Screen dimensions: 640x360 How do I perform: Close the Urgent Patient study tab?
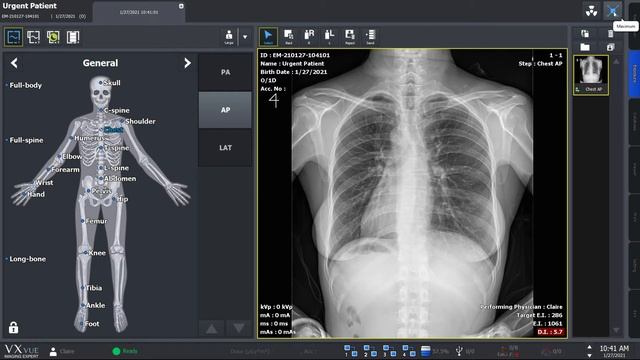click(x=181, y=6)
